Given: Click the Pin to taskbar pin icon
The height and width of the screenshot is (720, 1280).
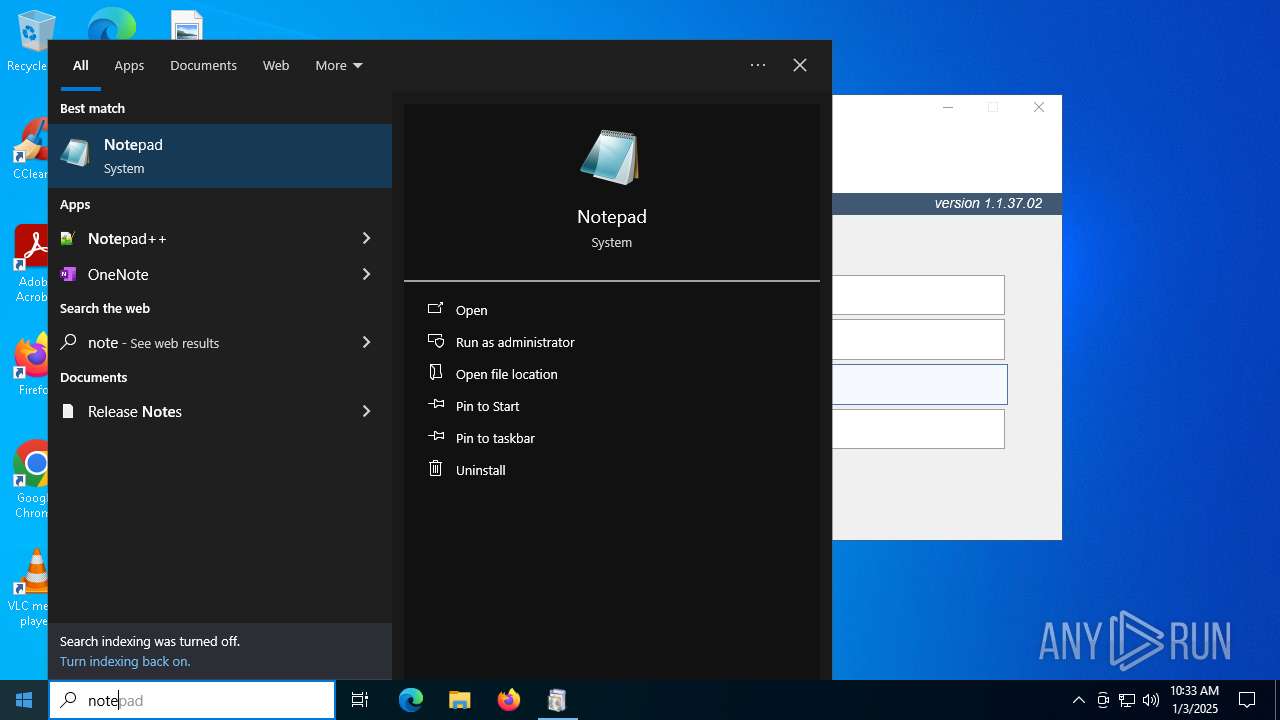Looking at the screenshot, I should (436, 437).
